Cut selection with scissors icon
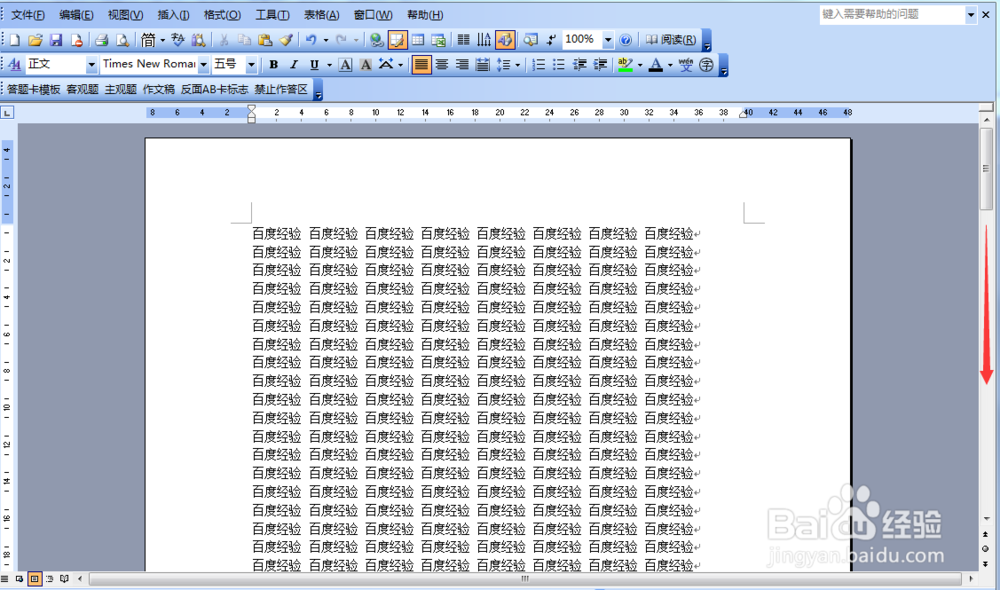Image resolution: width=1000 pixels, height=590 pixels. [224, 40]
